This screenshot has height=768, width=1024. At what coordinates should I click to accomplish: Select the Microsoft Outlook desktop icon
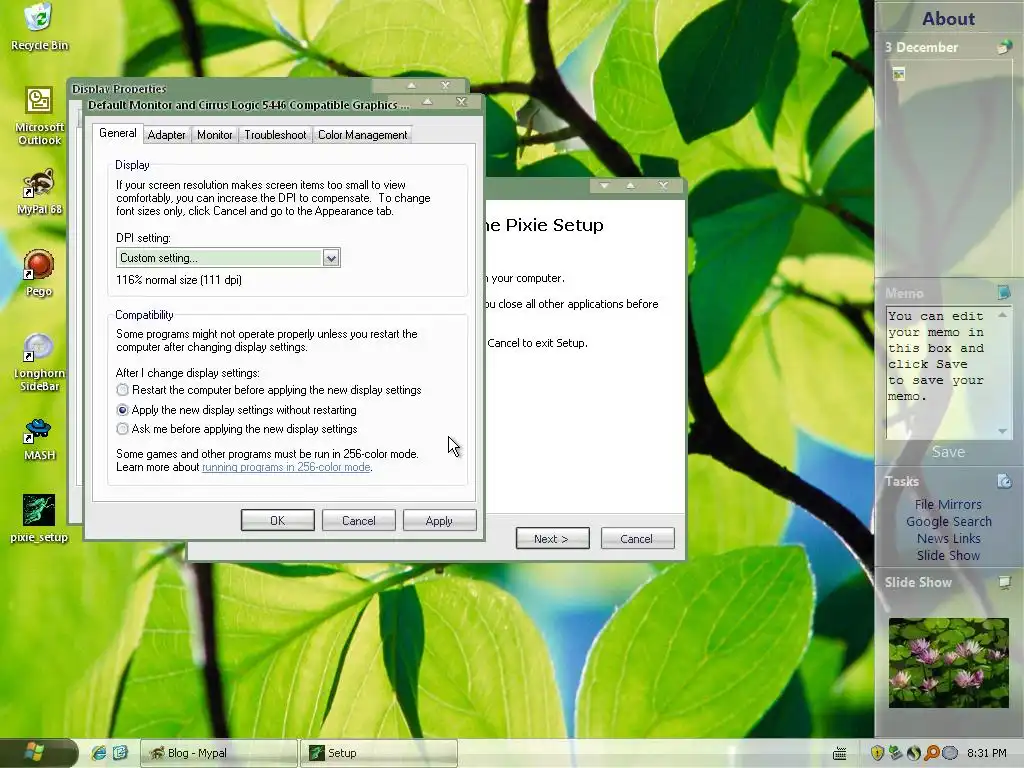coord(39,116)
